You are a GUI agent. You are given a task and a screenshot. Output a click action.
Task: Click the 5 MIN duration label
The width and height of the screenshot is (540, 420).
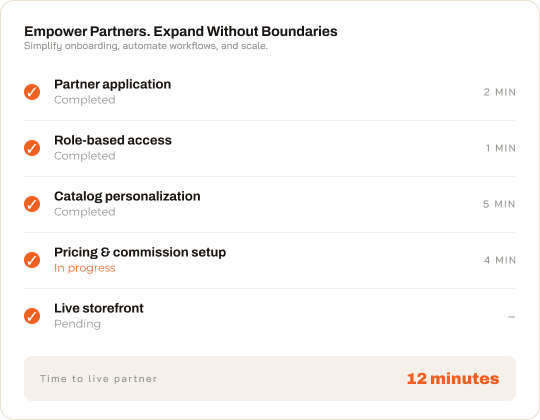[x=499, y=204]
